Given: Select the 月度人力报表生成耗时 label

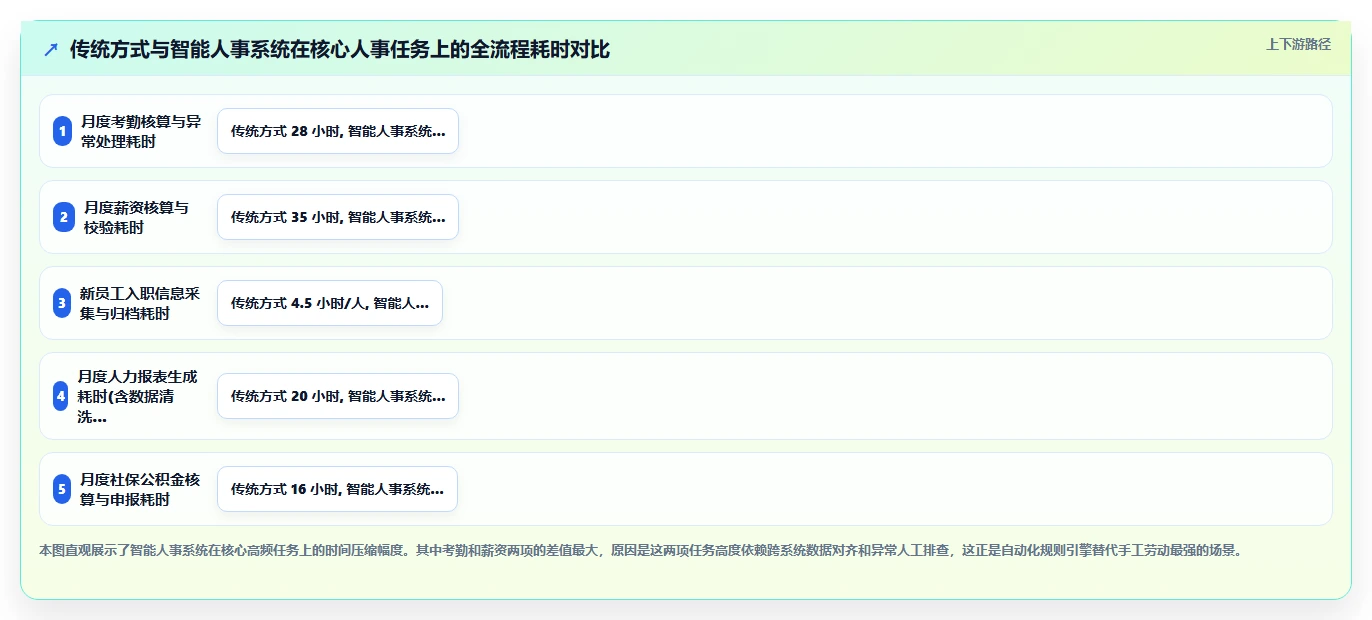Looking at the screenshot, I should click(x=138, y=396).
